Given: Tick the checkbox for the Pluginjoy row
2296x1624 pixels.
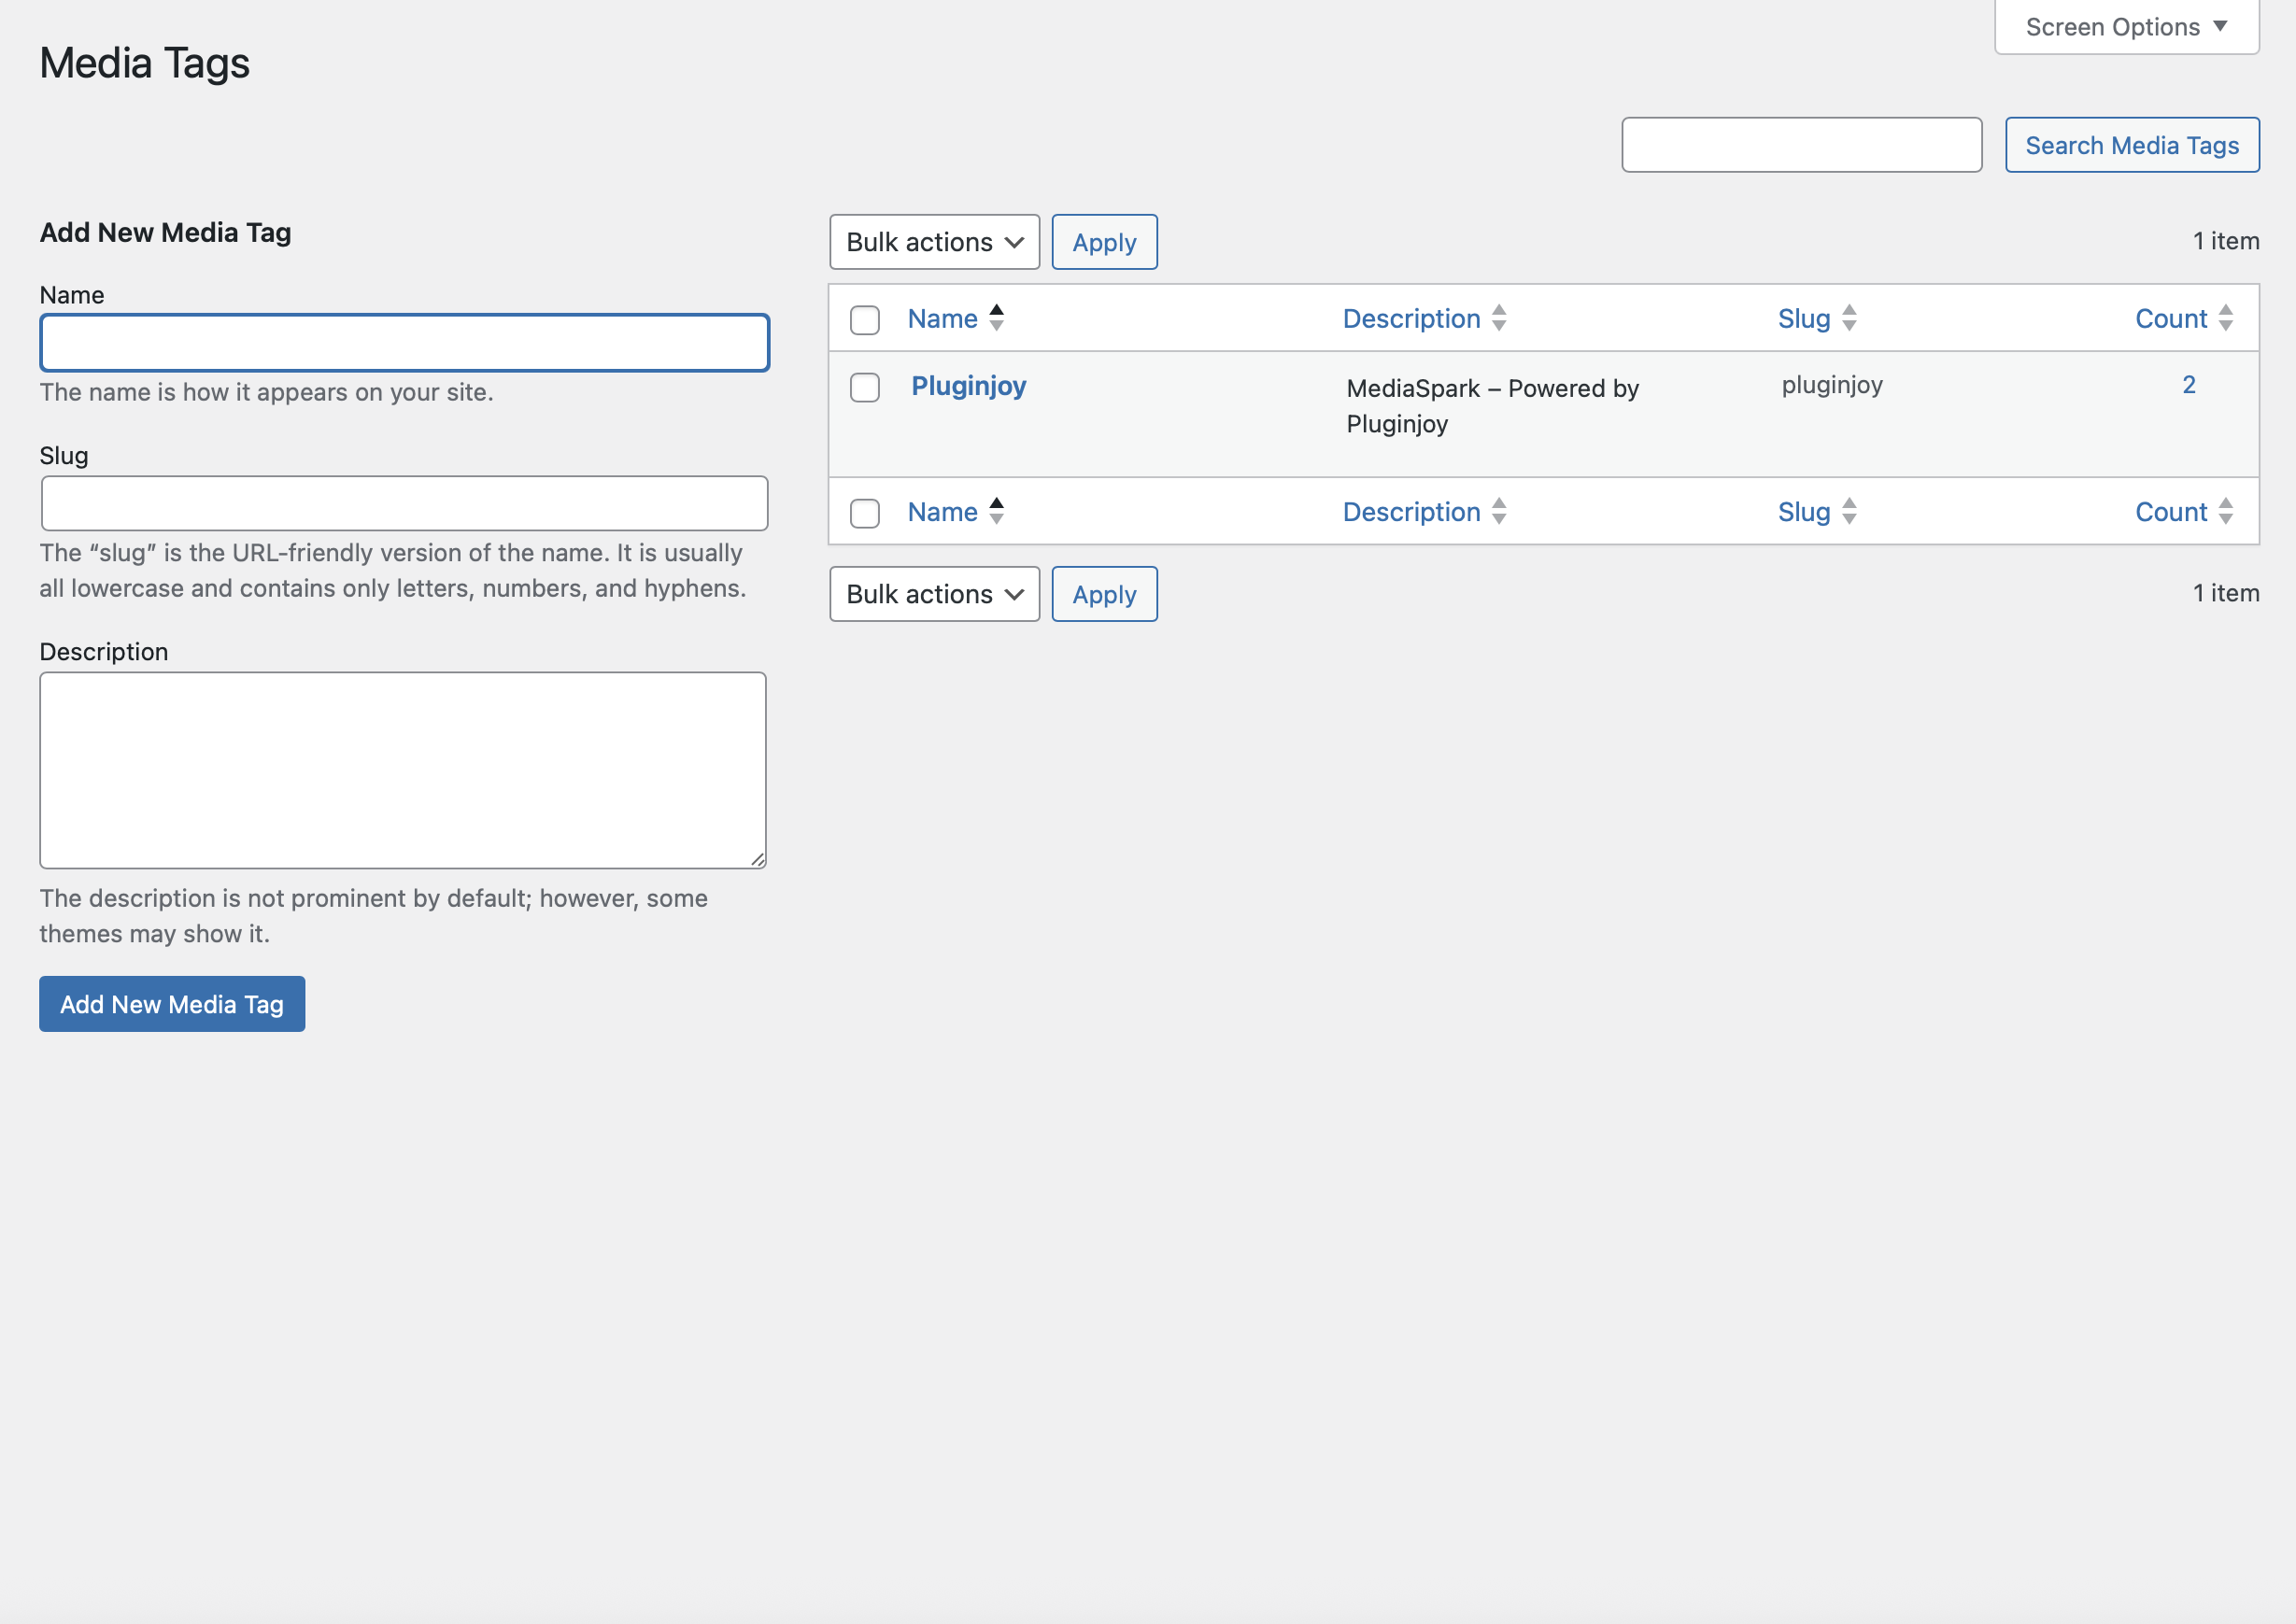Looking at the screenshot, I should (x=864, y=387).
